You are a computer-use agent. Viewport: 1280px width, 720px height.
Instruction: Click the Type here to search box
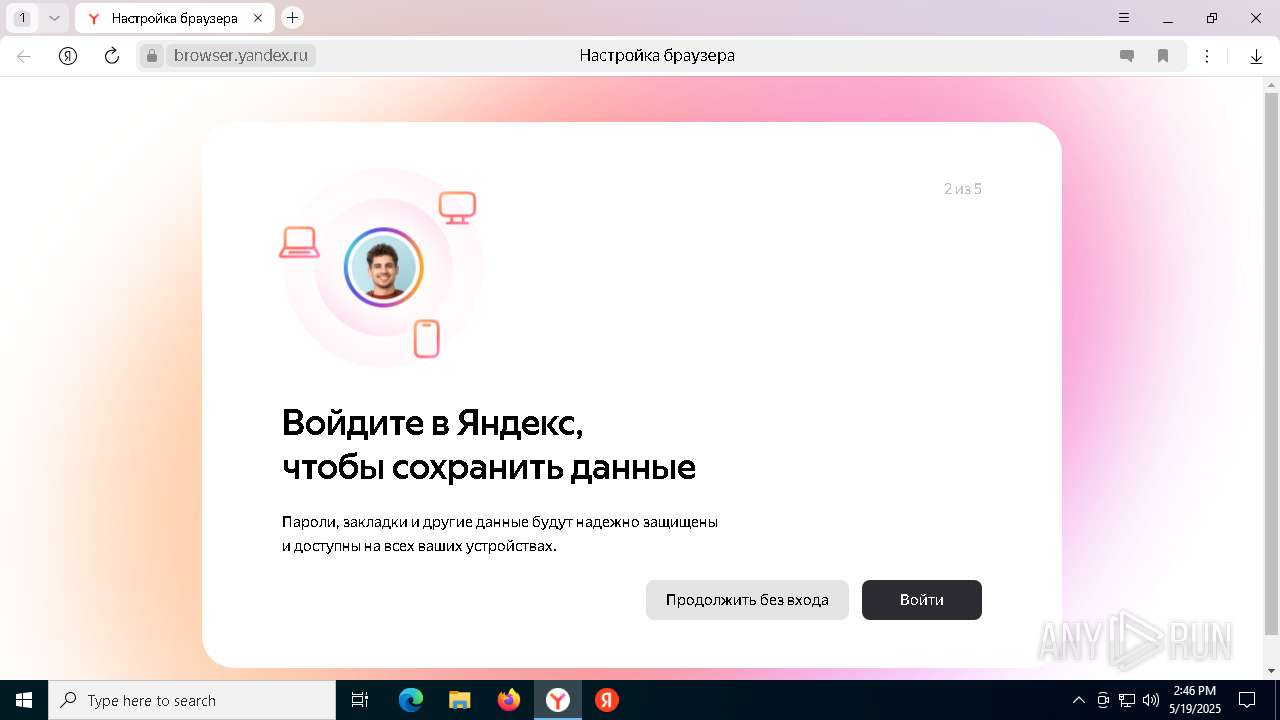[192, 700]
